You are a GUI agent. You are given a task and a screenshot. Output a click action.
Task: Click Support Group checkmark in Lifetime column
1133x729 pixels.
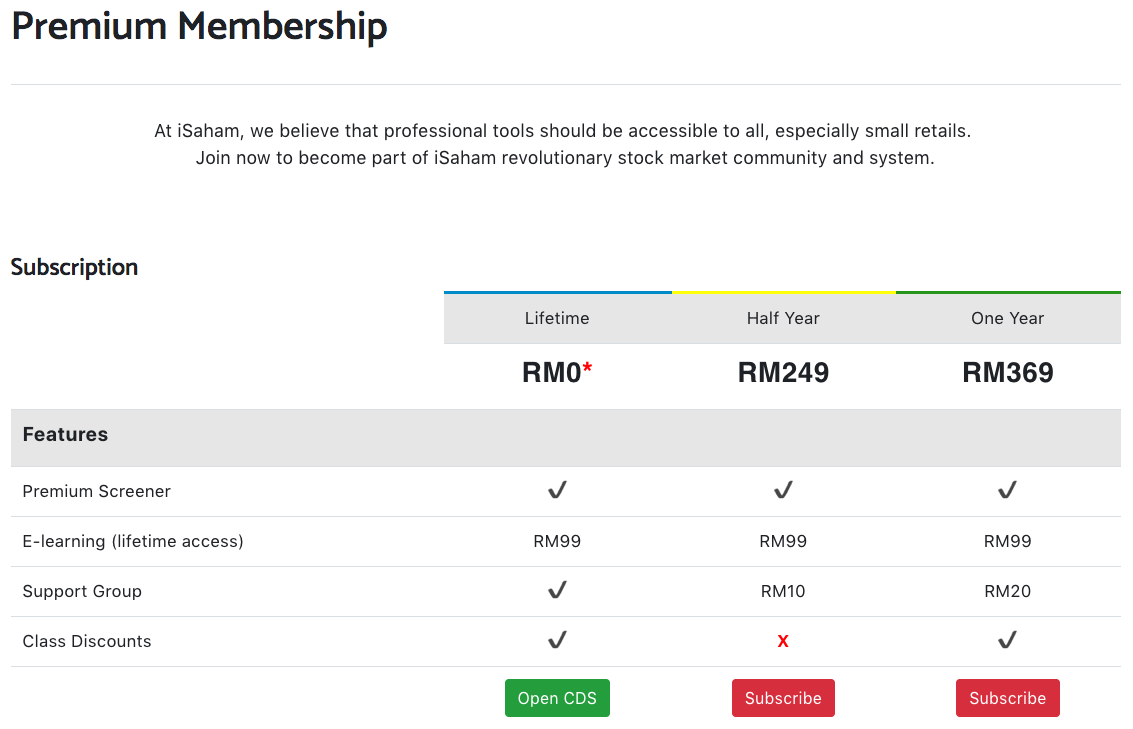coord(557,590)
